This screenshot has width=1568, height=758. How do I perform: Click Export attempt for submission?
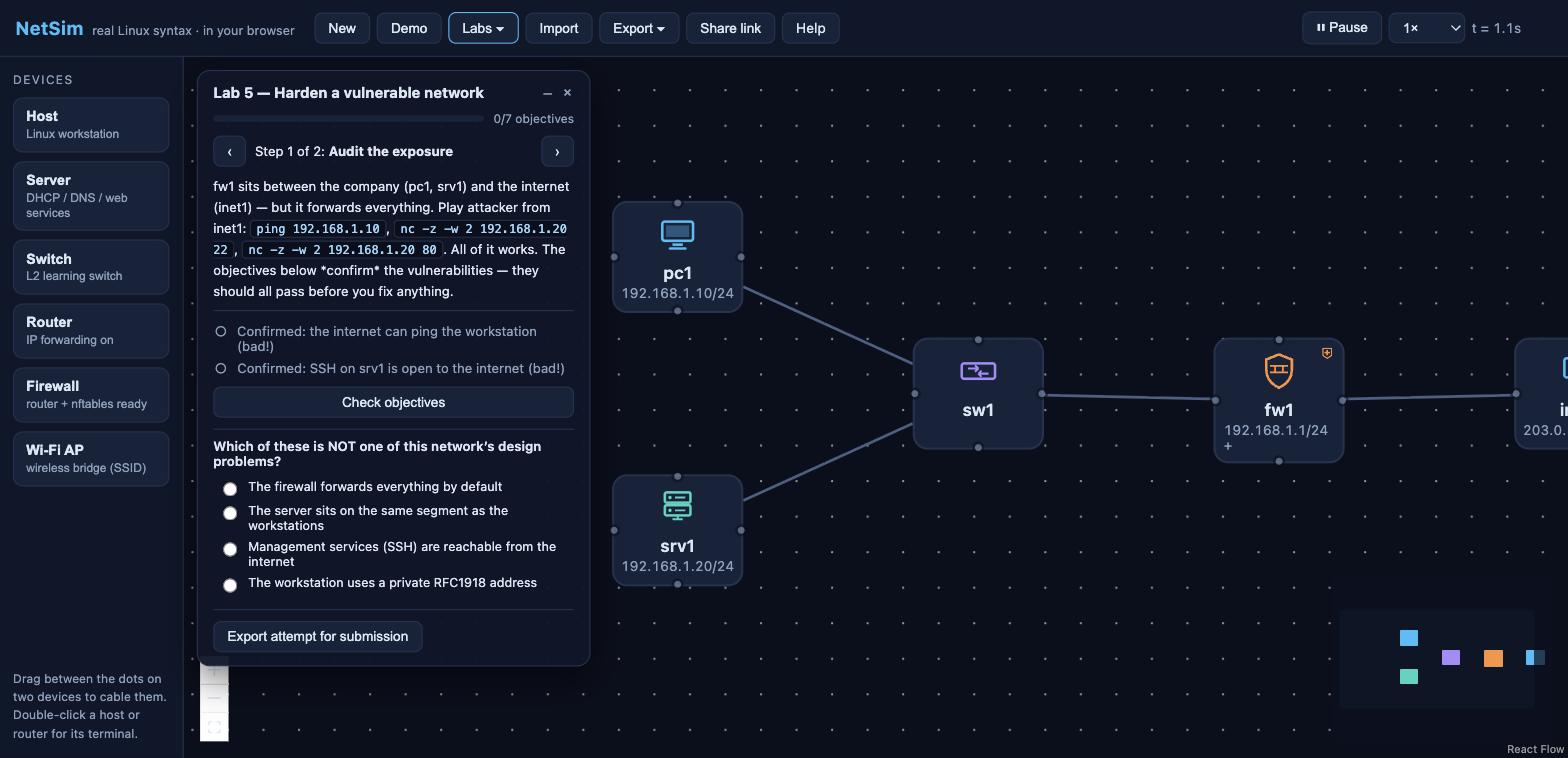(318, 637)
